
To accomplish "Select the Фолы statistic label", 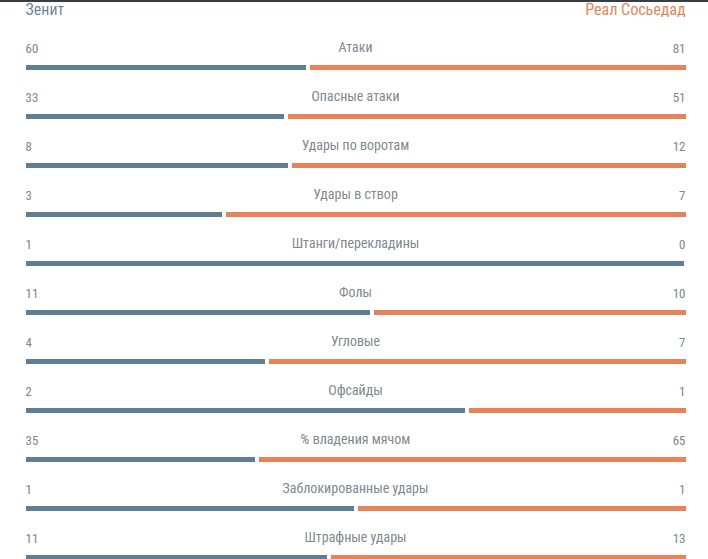I will coord(355,293).
